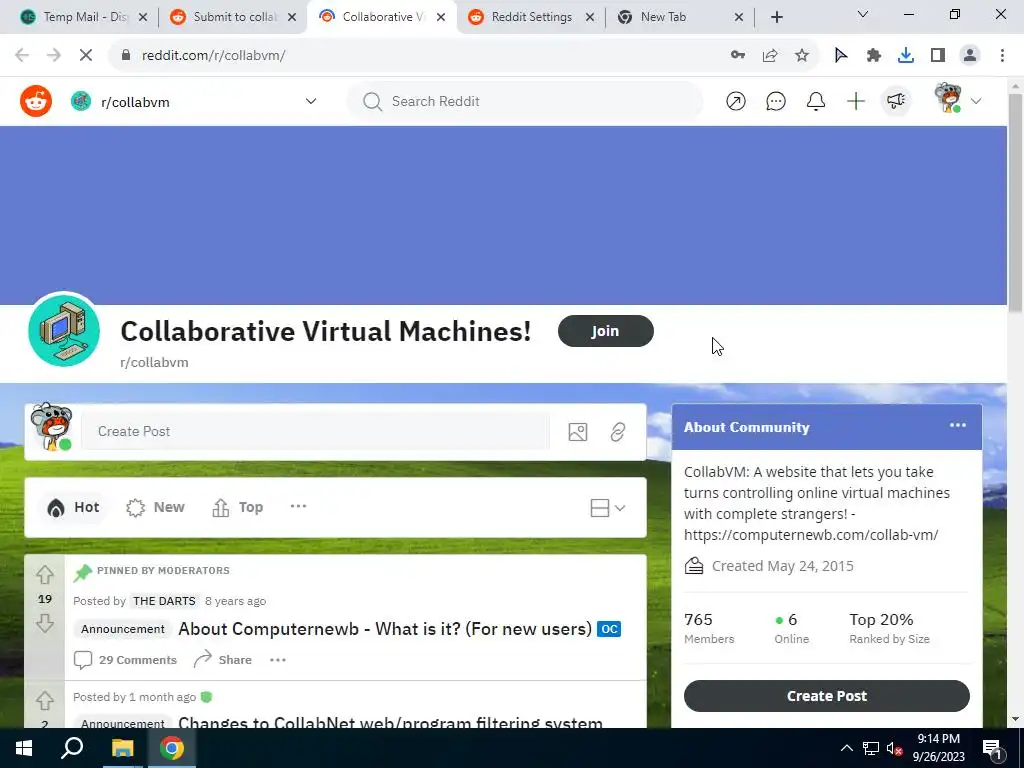Show hidden system tray icons
The image size is (1024, 768).
pos(846,748)
